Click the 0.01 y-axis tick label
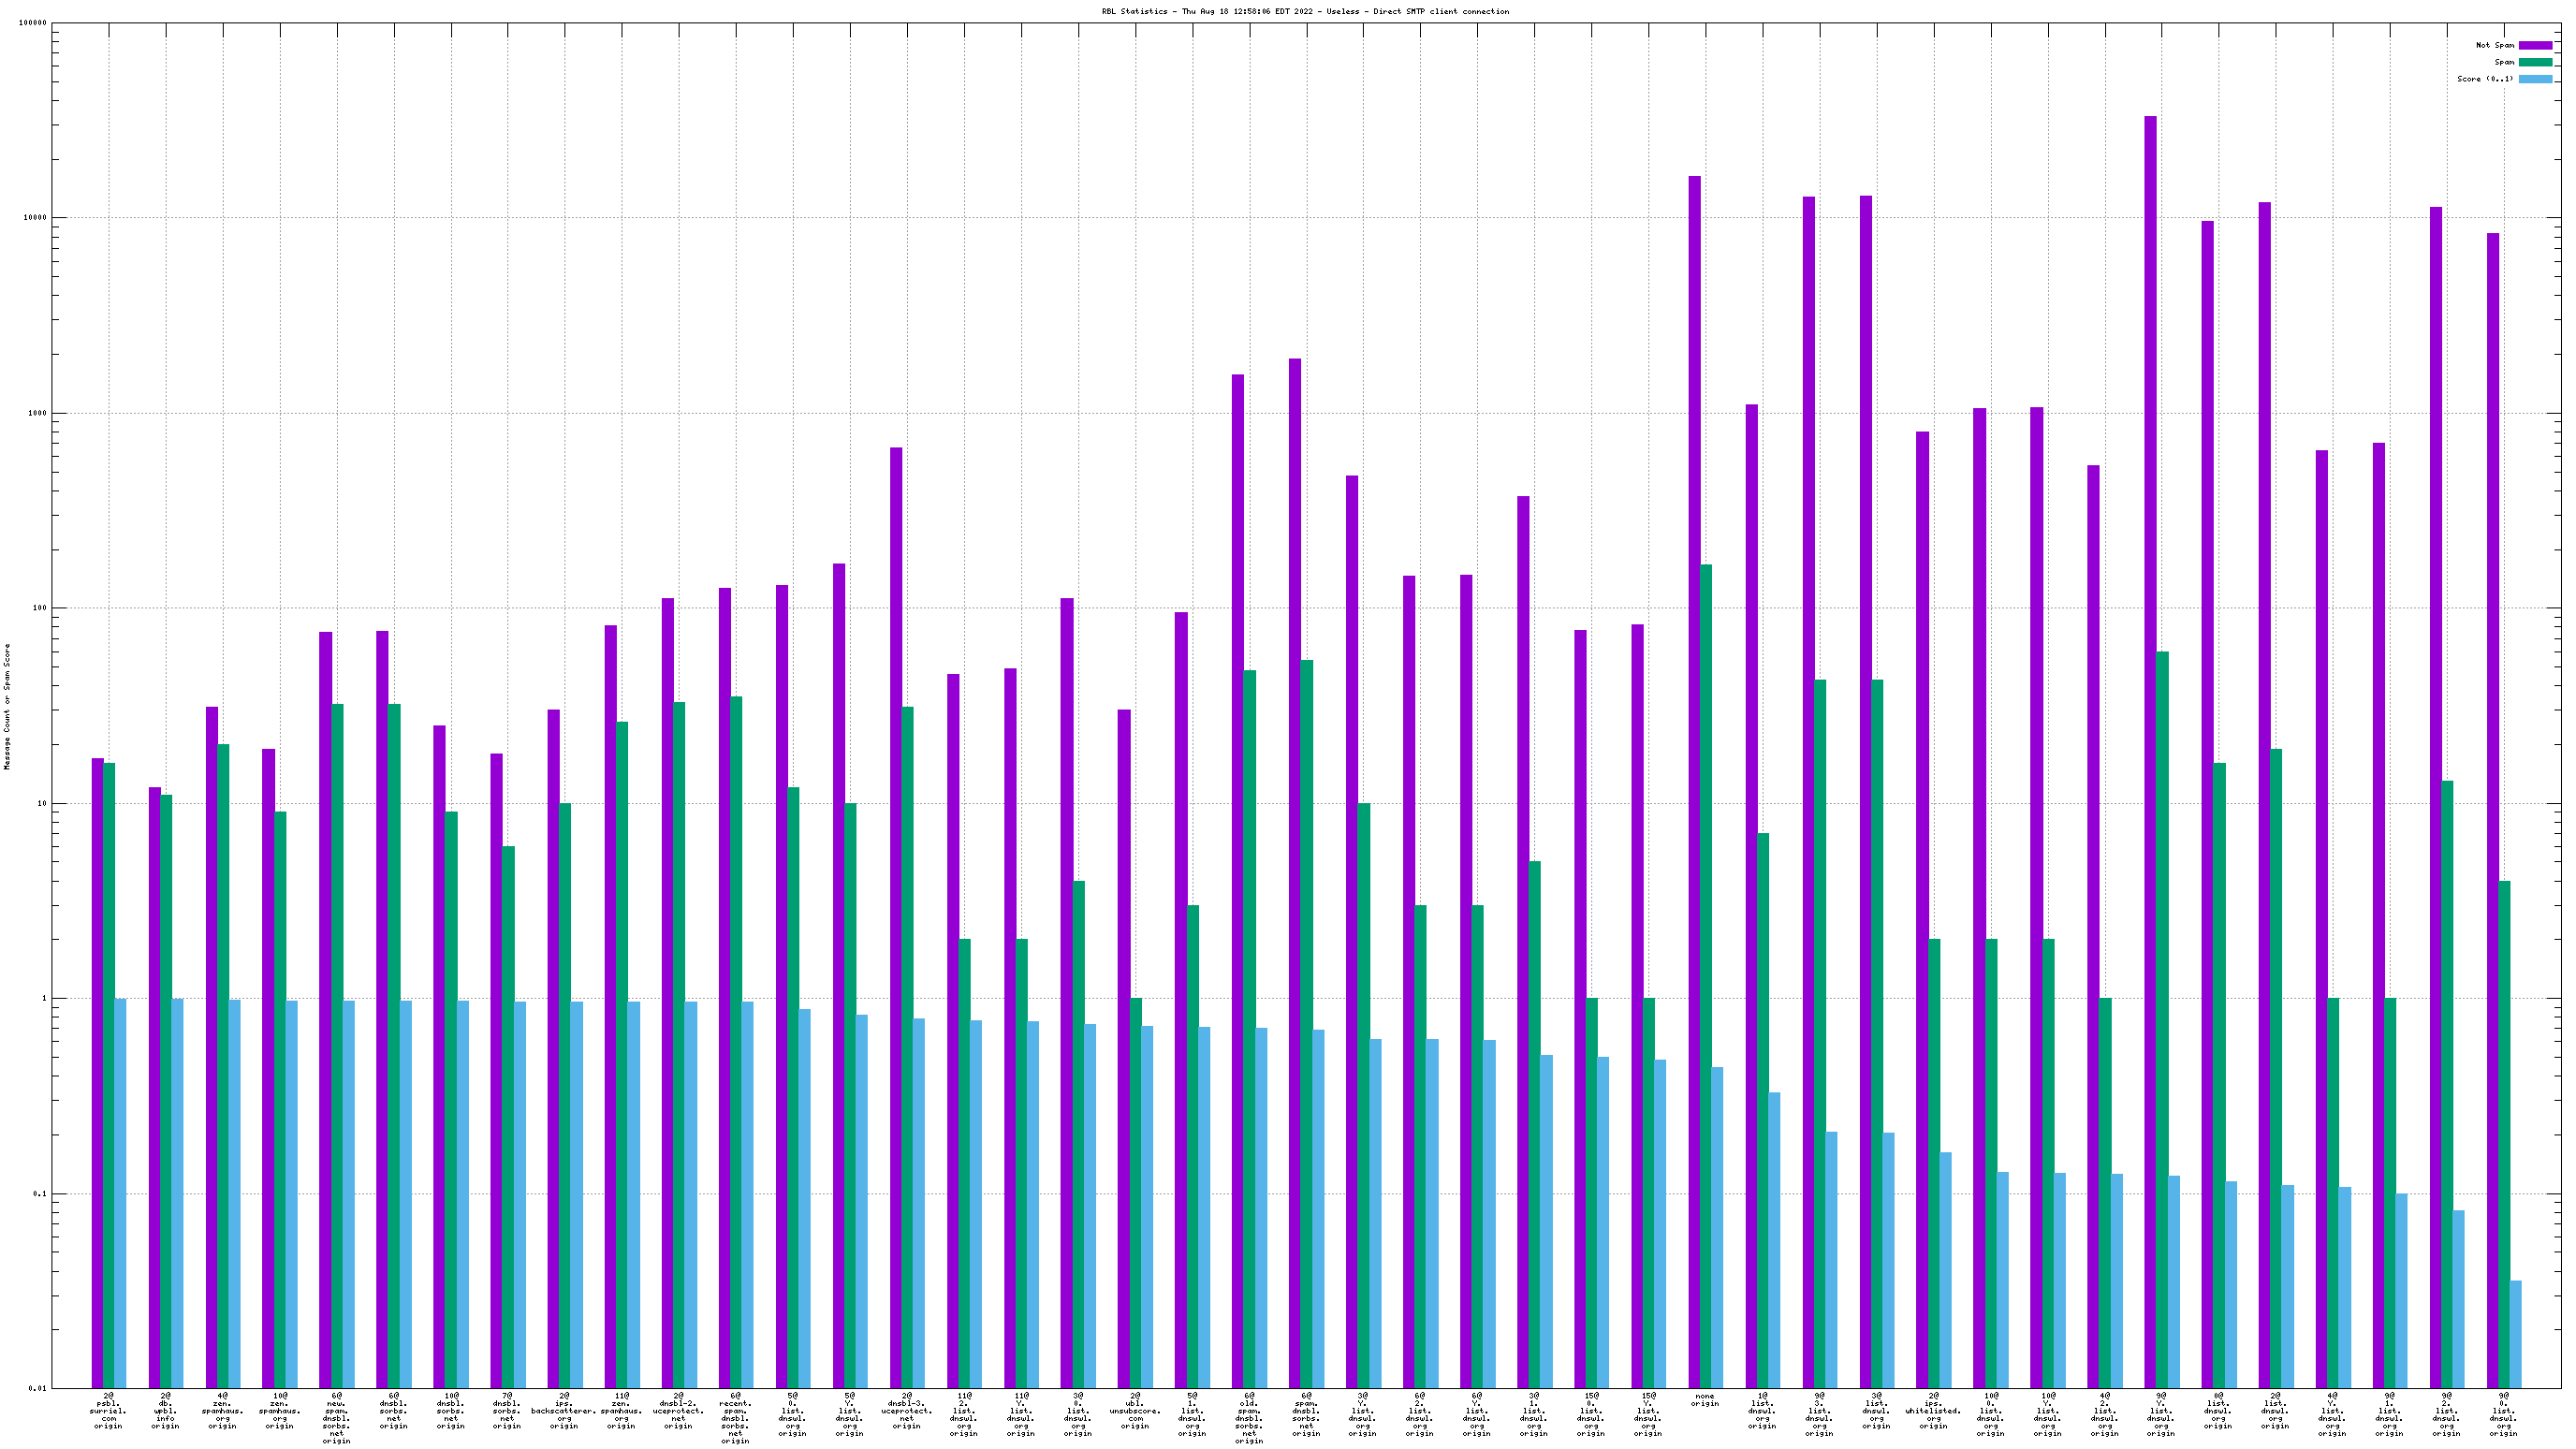Viewport: 2576px width, 1449px height. (37, 1388)
